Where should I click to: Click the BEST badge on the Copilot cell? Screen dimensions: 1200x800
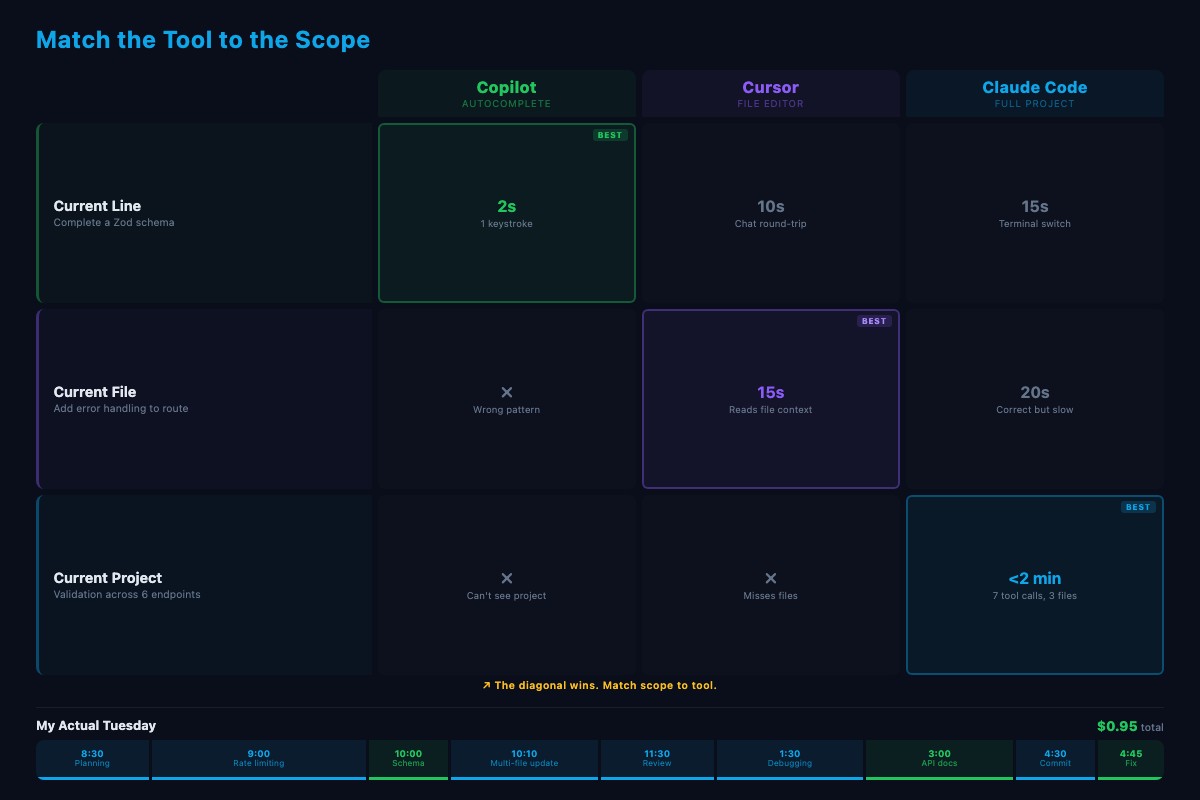click(x=610, y=135)
